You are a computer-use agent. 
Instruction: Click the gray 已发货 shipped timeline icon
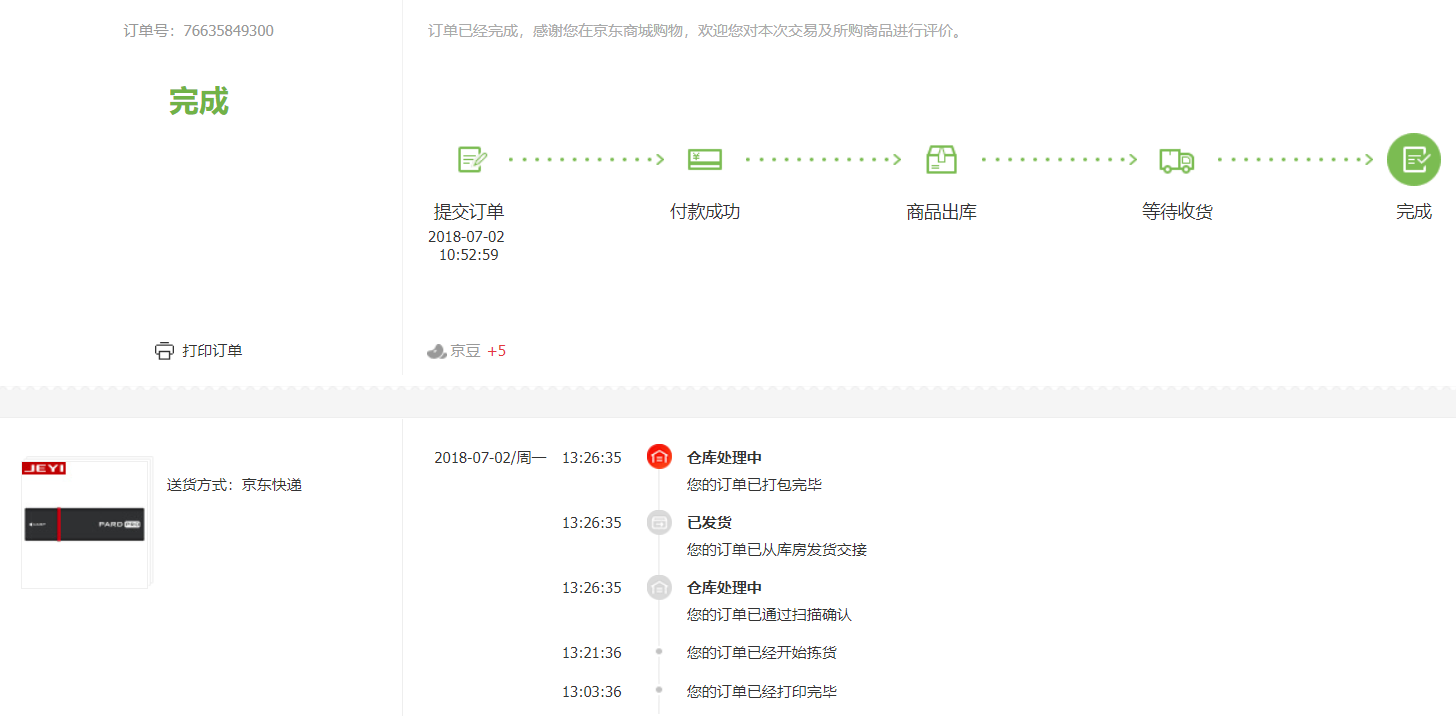point(659,522)
